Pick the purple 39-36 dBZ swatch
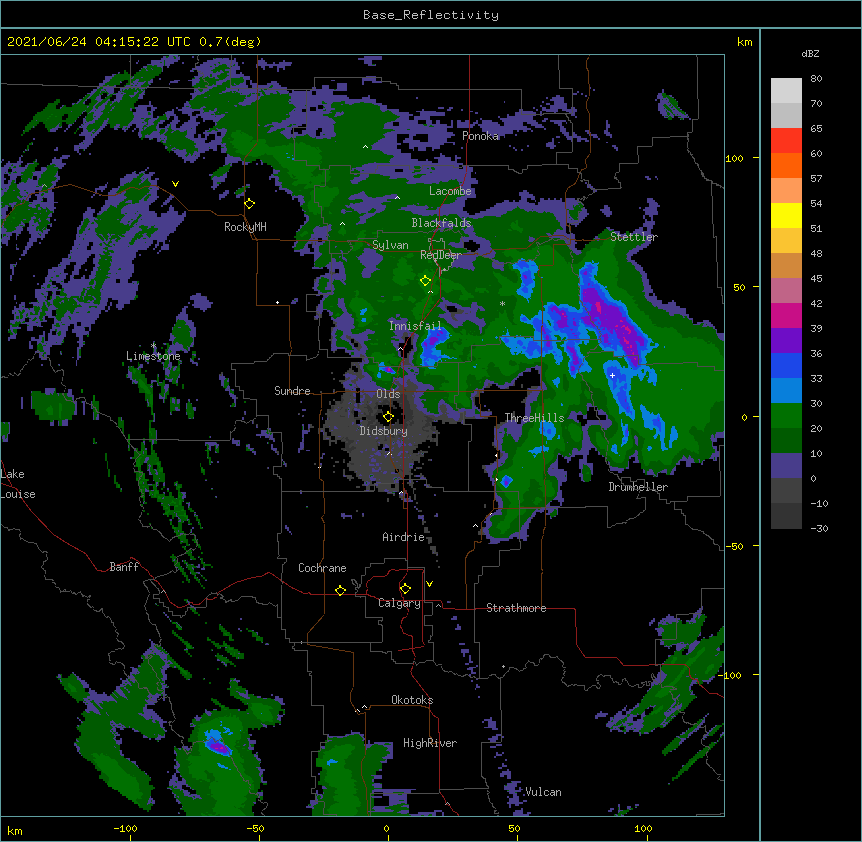 (786, 341)
